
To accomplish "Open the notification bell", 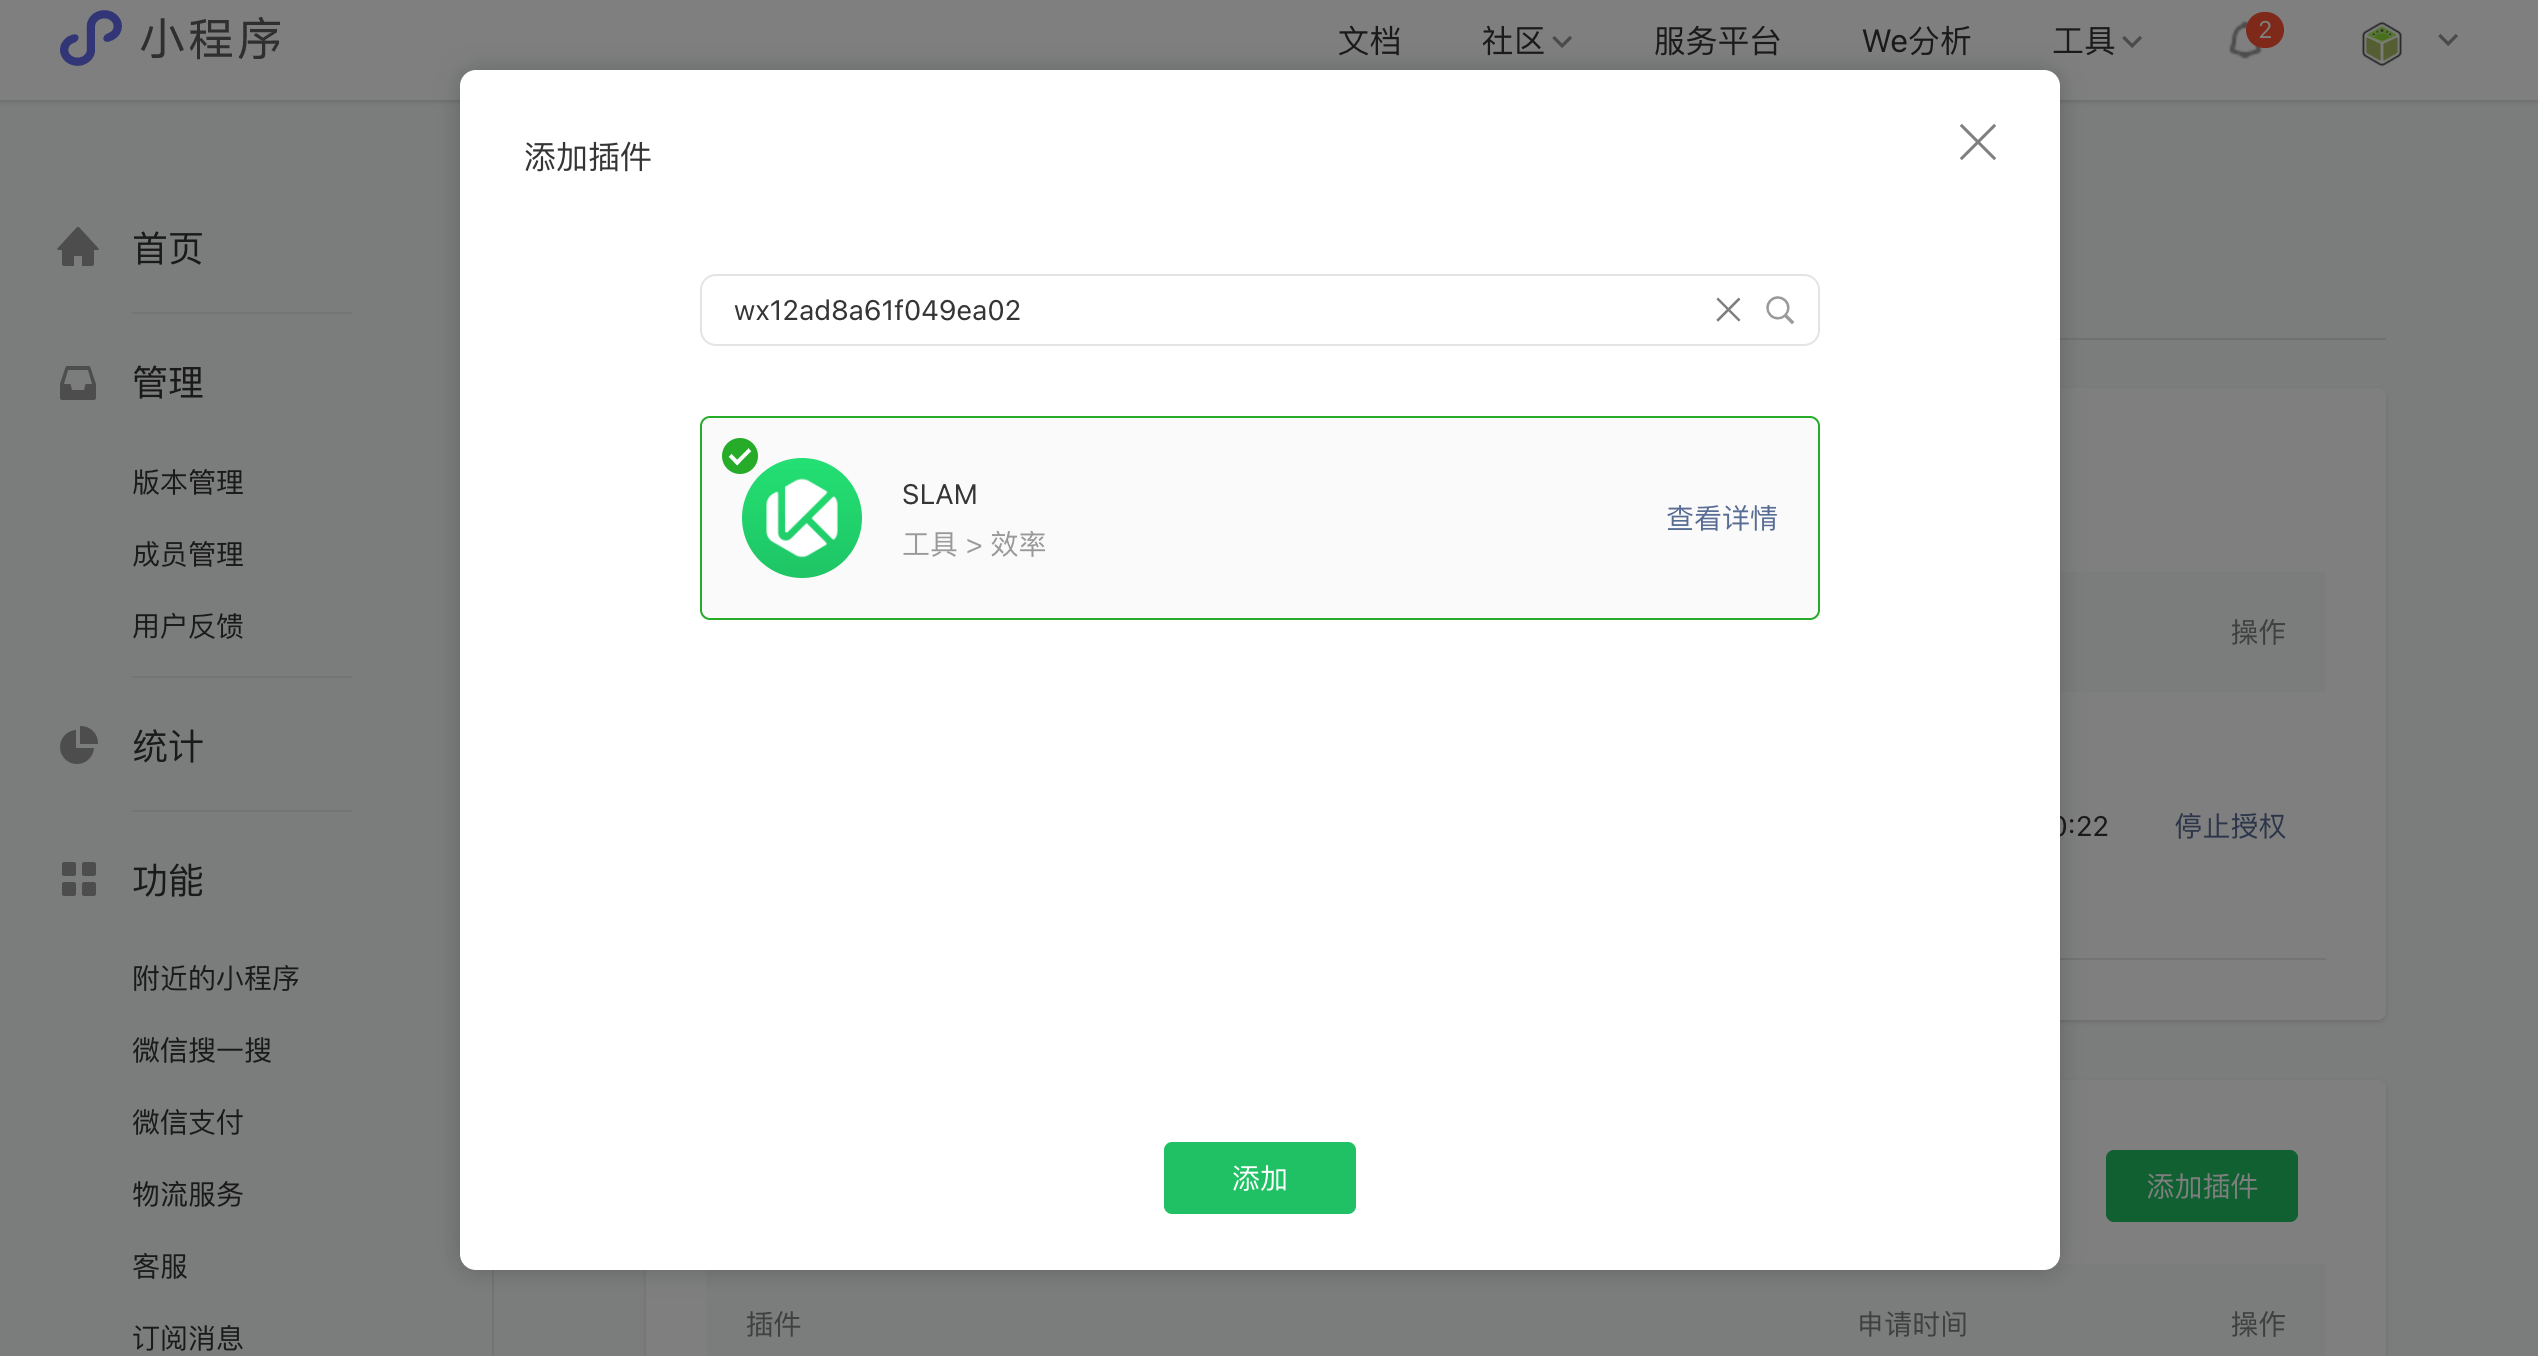I will coord(2246,41).
